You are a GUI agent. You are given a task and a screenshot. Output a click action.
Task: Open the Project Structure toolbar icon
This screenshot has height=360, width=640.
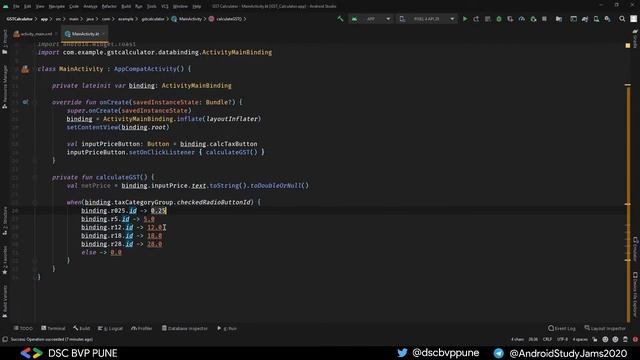[x=559, y=19]
